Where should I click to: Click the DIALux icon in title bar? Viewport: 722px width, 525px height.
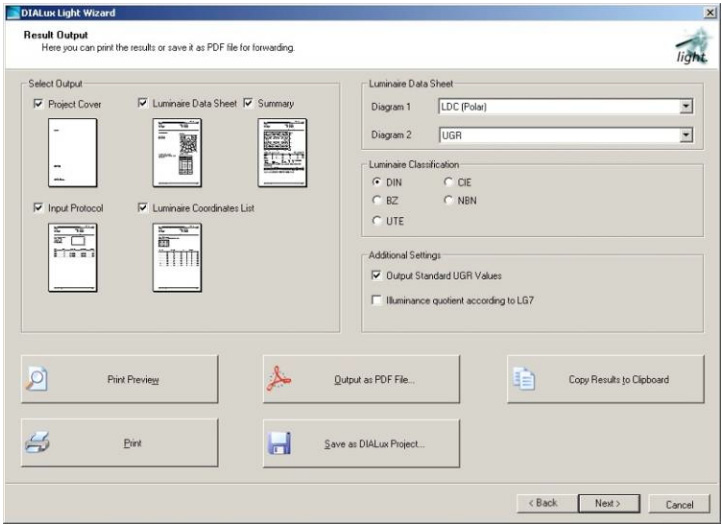(13, 13)
